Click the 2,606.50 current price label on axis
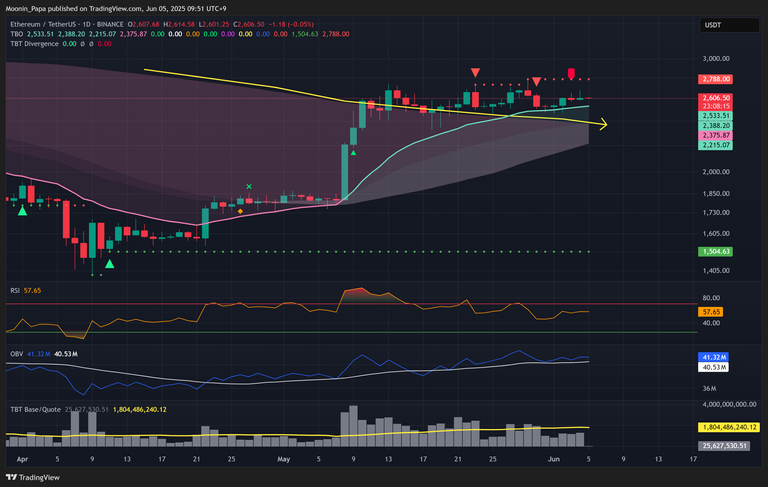 tap(716, 98)
